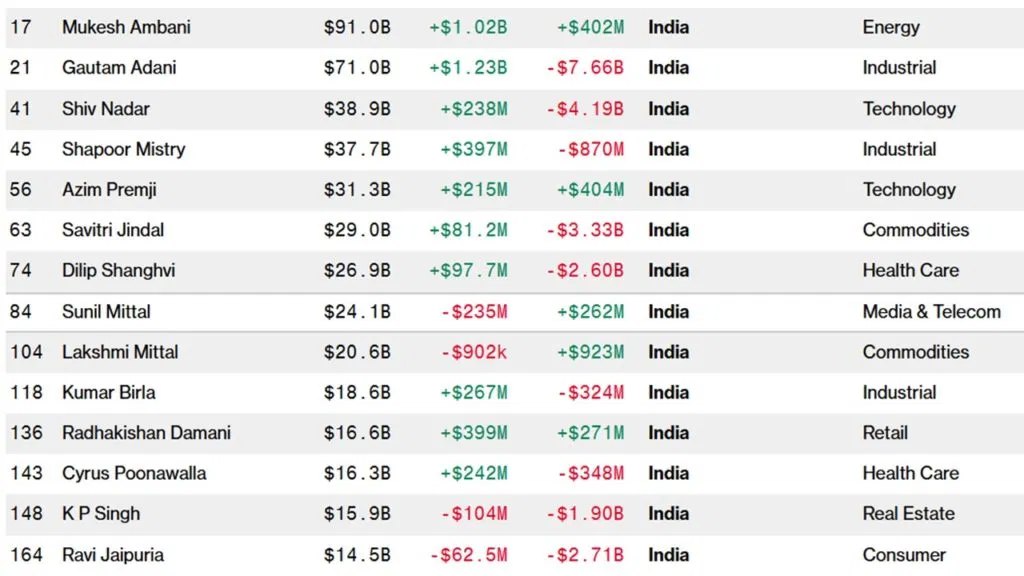
Task: Open Ravi Jaipuria's profile
Action: (x=113, y=555)
